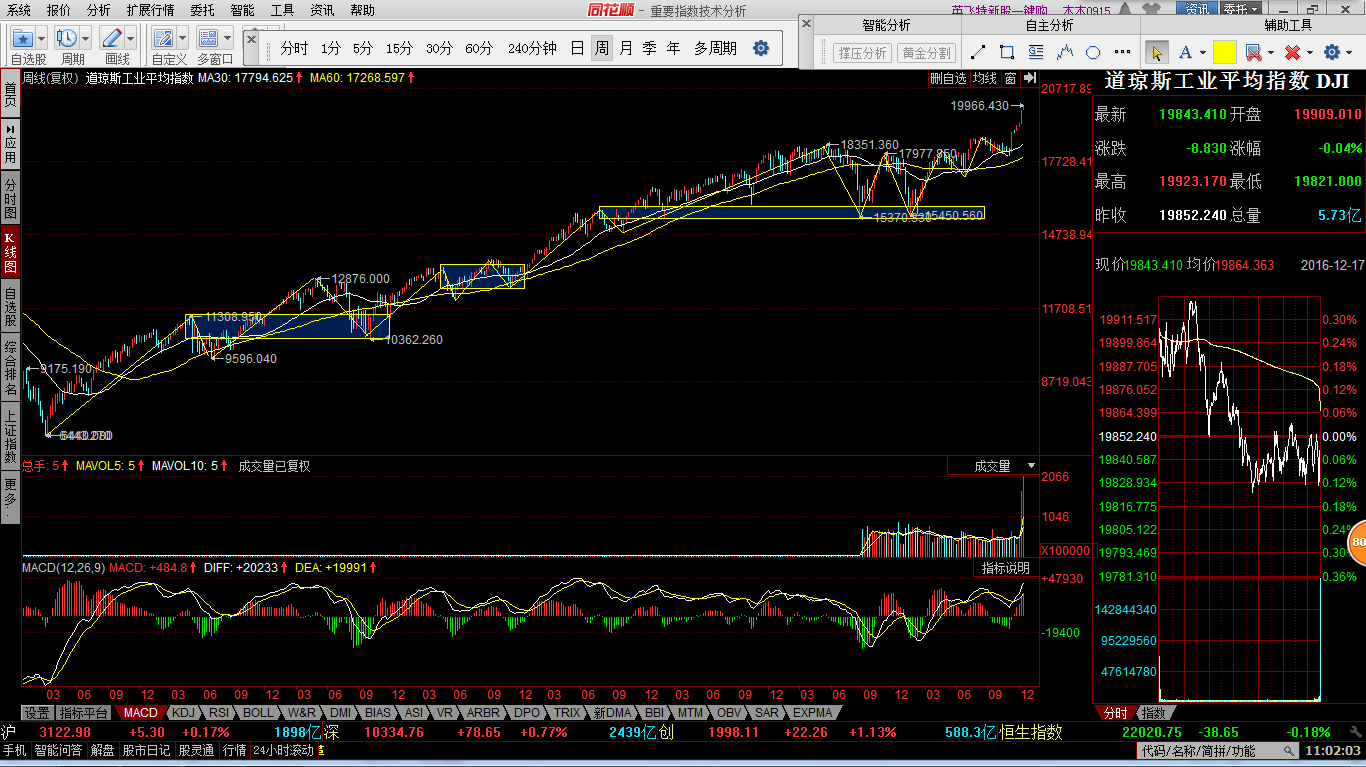This screenshot has height=767, width=1366.
Task: Click the 指标说明 button
Action: pyautogui.click(x=1005, y=568)
